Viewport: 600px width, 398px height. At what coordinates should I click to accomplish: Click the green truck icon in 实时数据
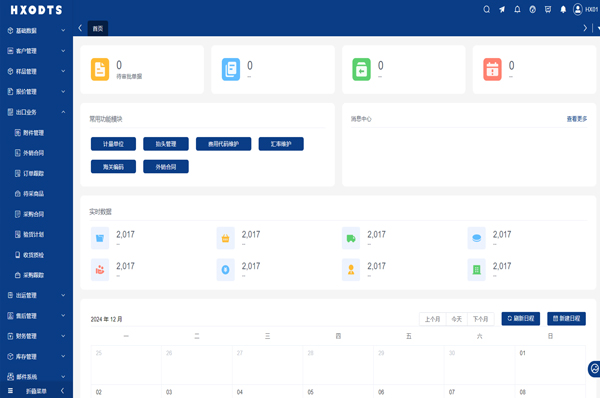pos(351,238)
